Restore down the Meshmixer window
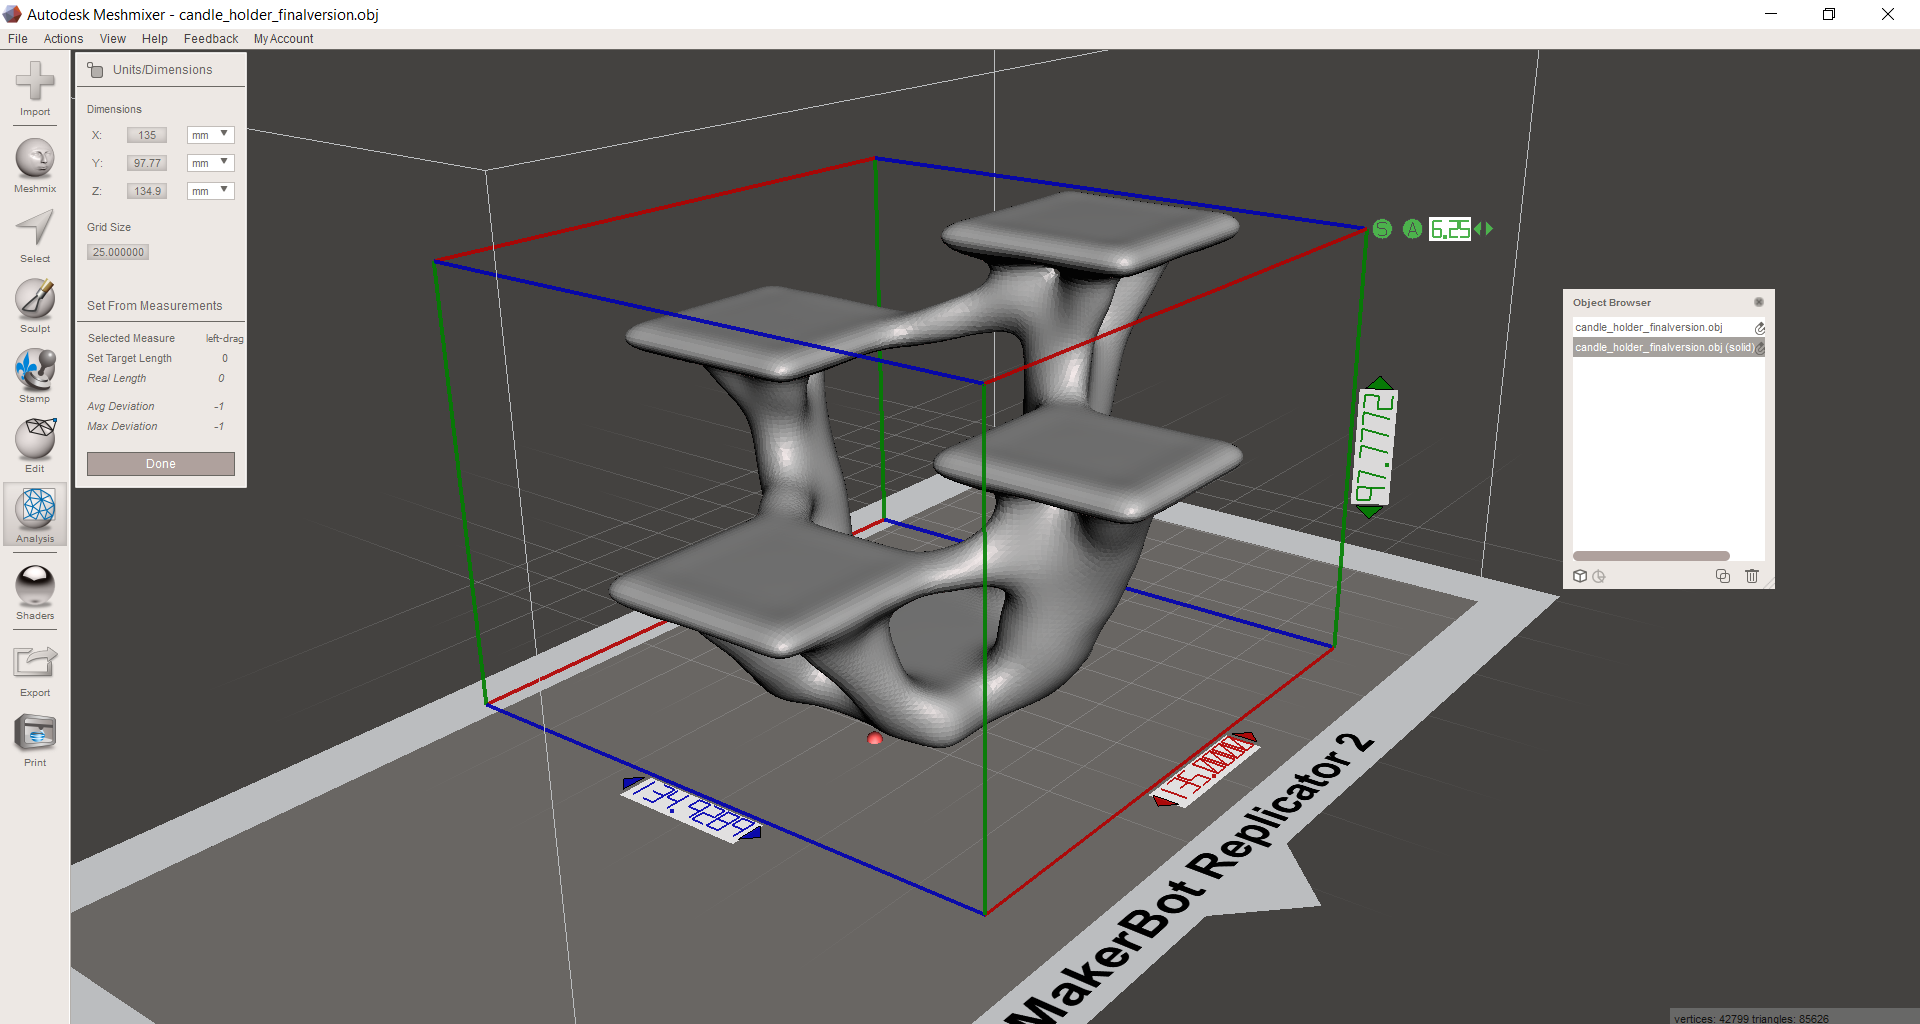The width and height of the screenshot is (1920, 1024). click(x=1829, y=14)
